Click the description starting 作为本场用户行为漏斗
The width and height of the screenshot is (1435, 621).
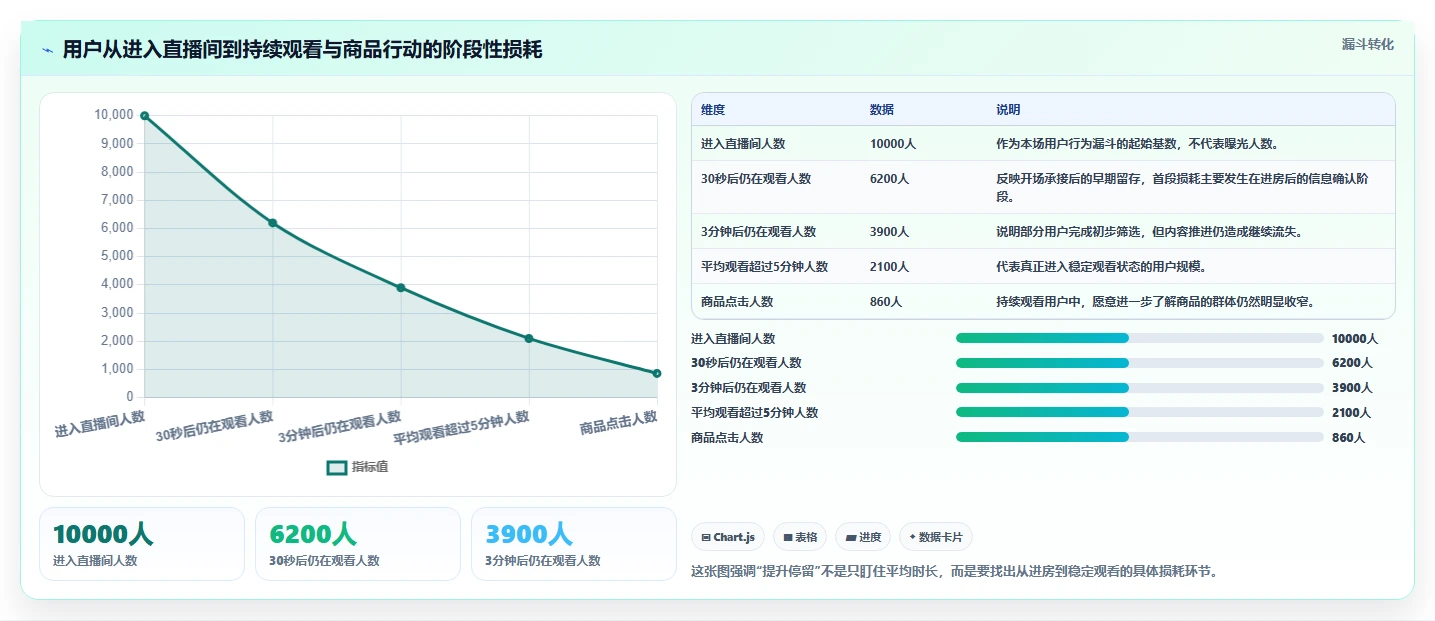pyautogui.click(x=1137, y=144)
